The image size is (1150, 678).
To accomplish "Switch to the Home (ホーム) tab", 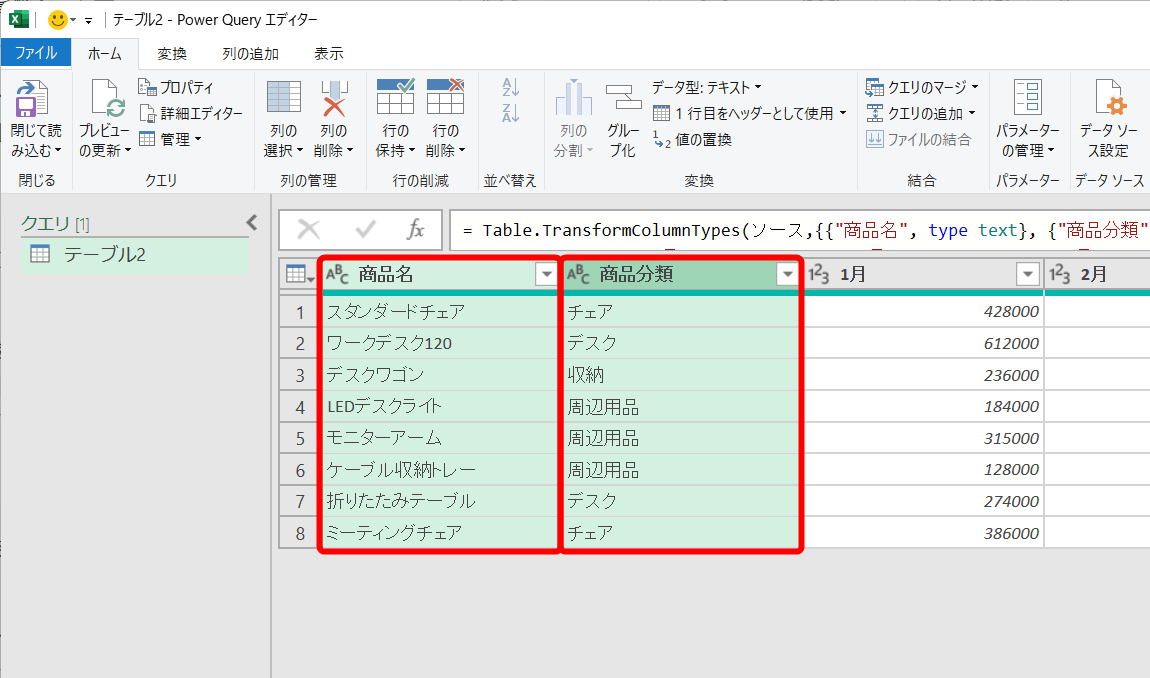I will [105, 54].
